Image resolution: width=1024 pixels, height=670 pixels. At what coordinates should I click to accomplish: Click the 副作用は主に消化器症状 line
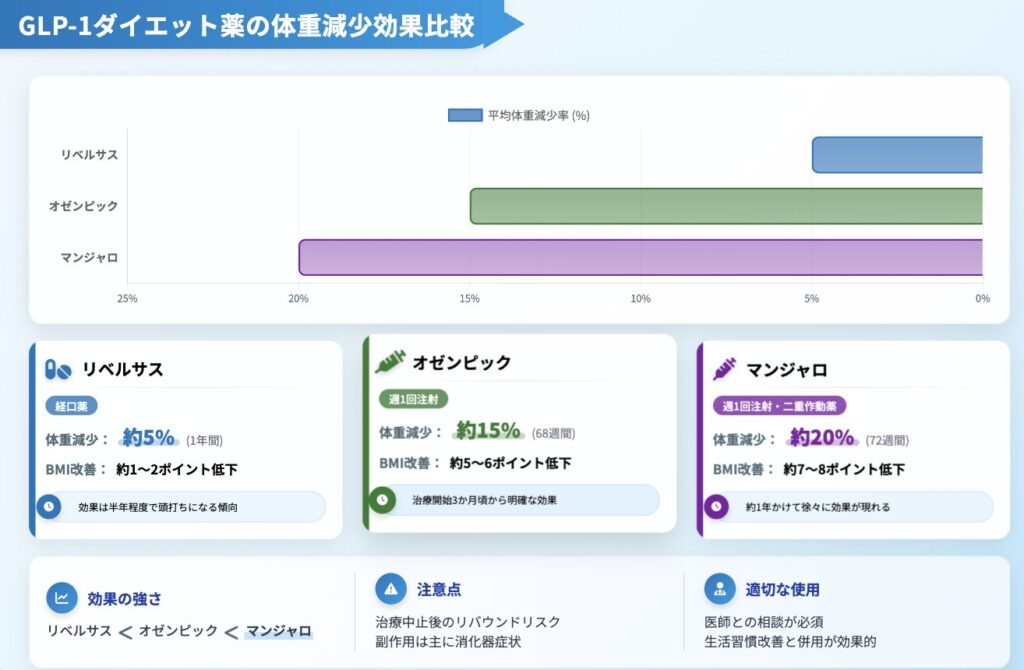click(448, 642)
